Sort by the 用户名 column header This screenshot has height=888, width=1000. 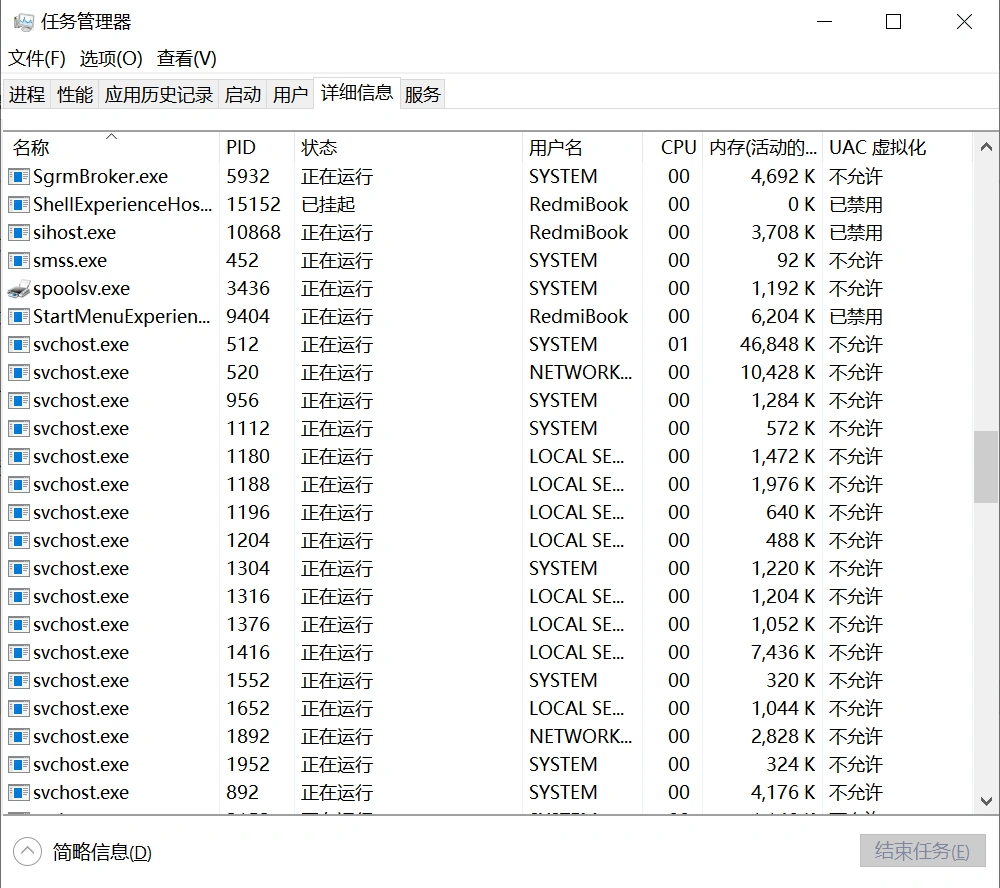tap(582, 147)
